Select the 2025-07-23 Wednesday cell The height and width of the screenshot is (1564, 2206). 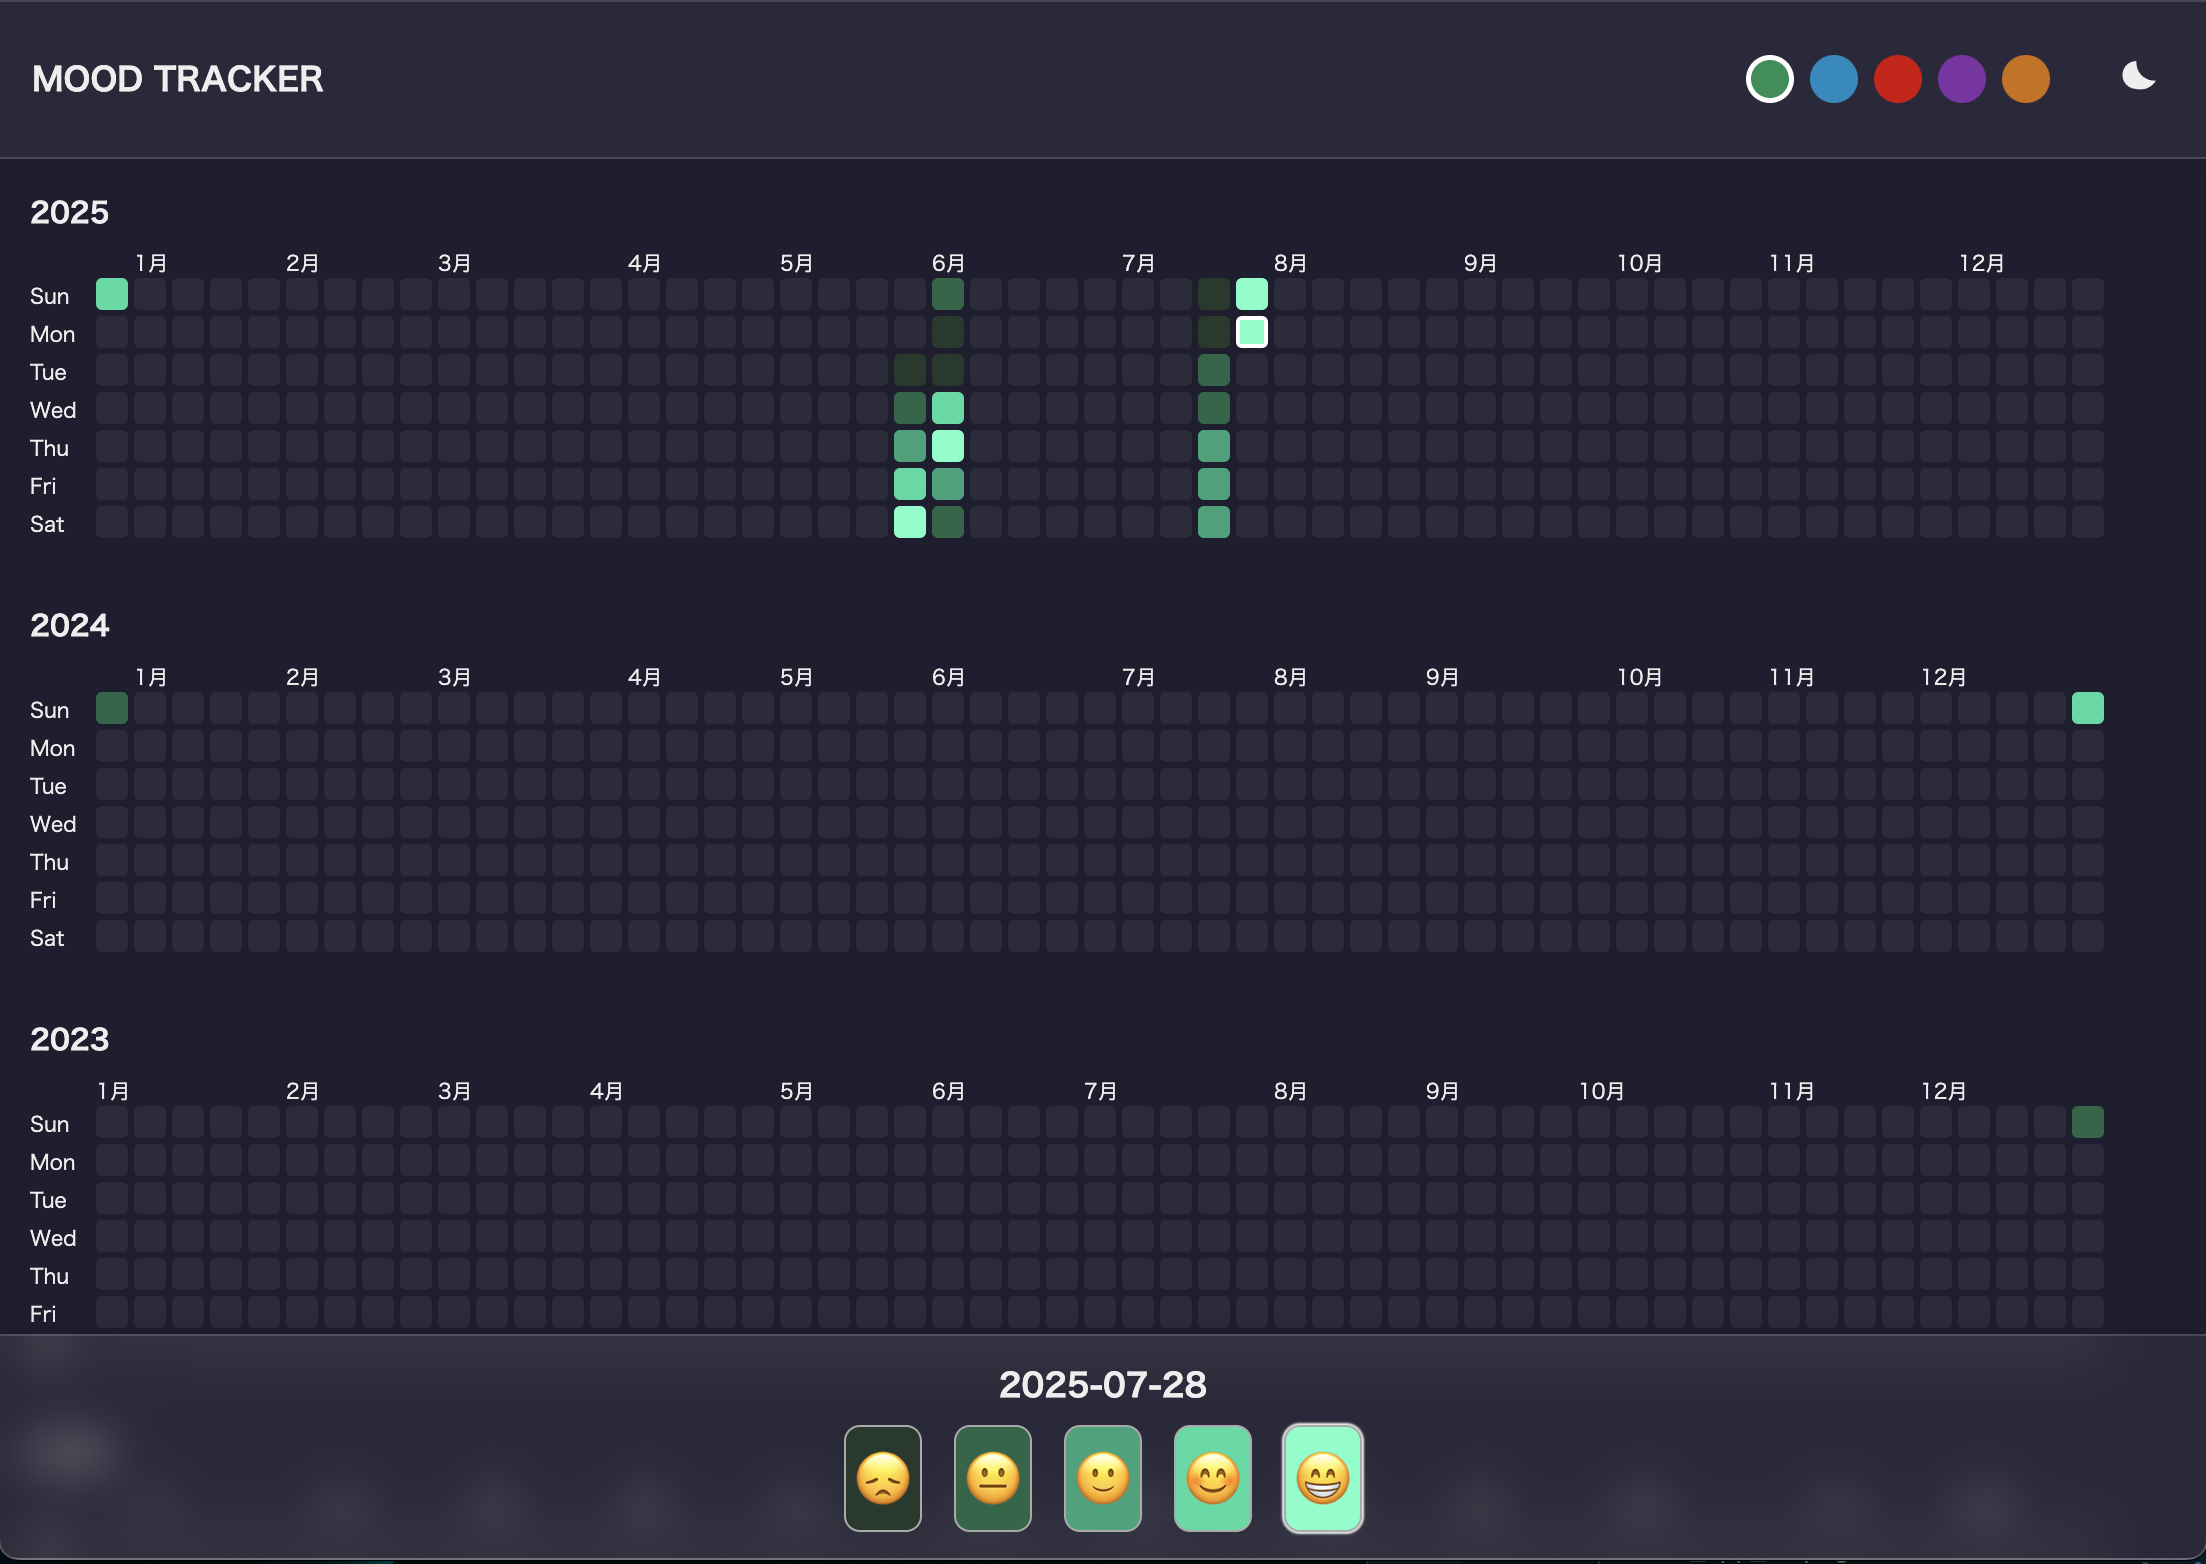click(1214, 408)
